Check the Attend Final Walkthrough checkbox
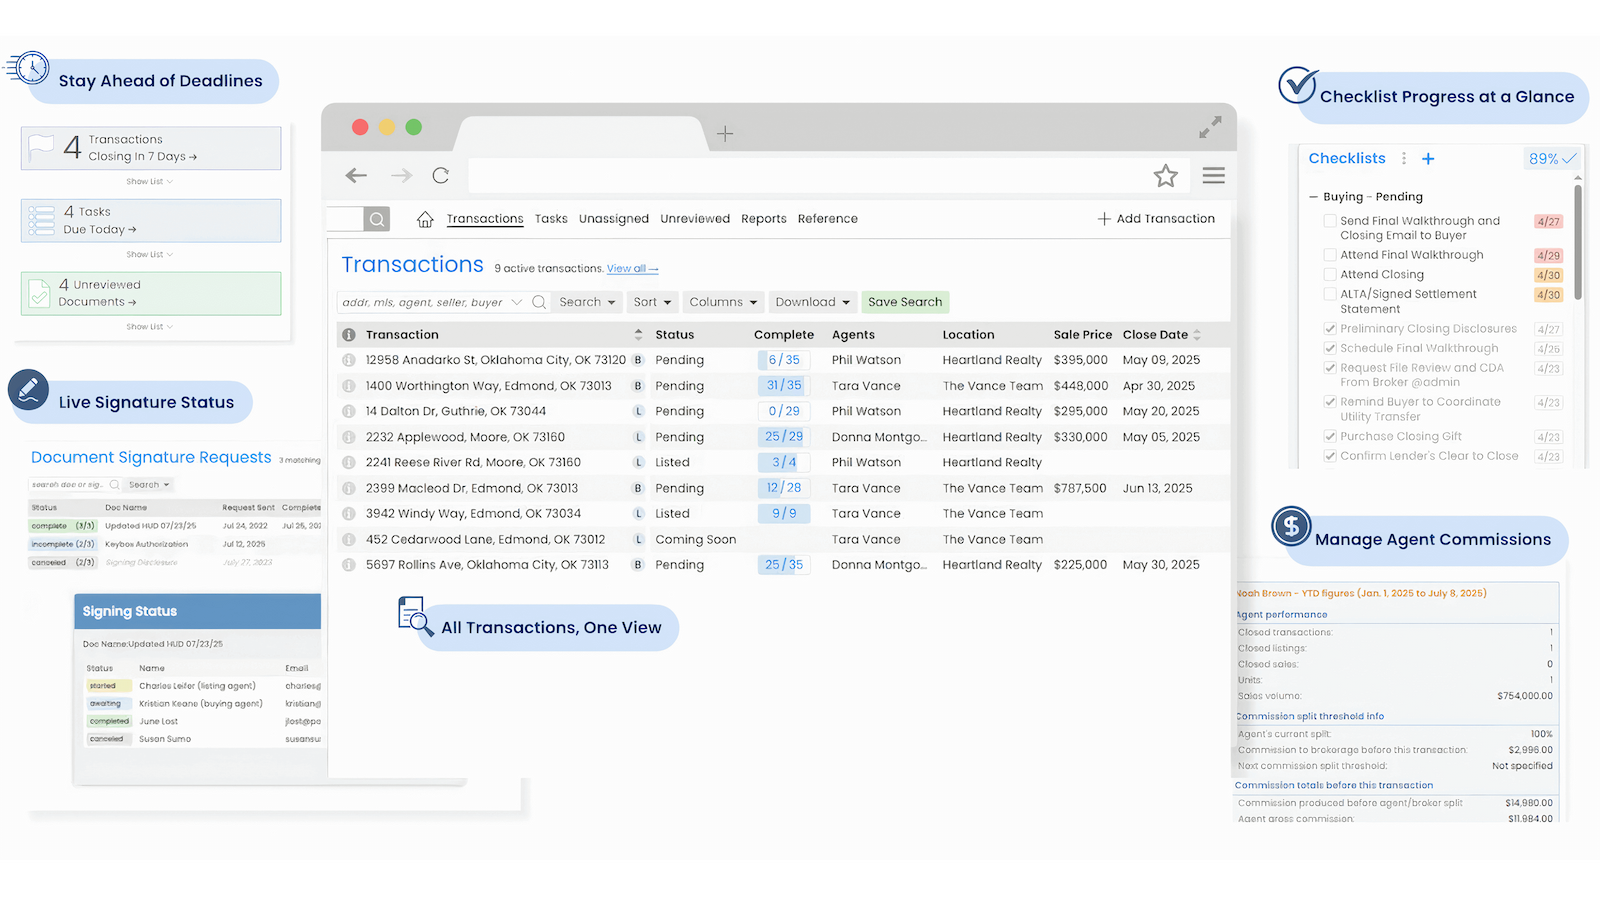 [x=1330, y=255]
